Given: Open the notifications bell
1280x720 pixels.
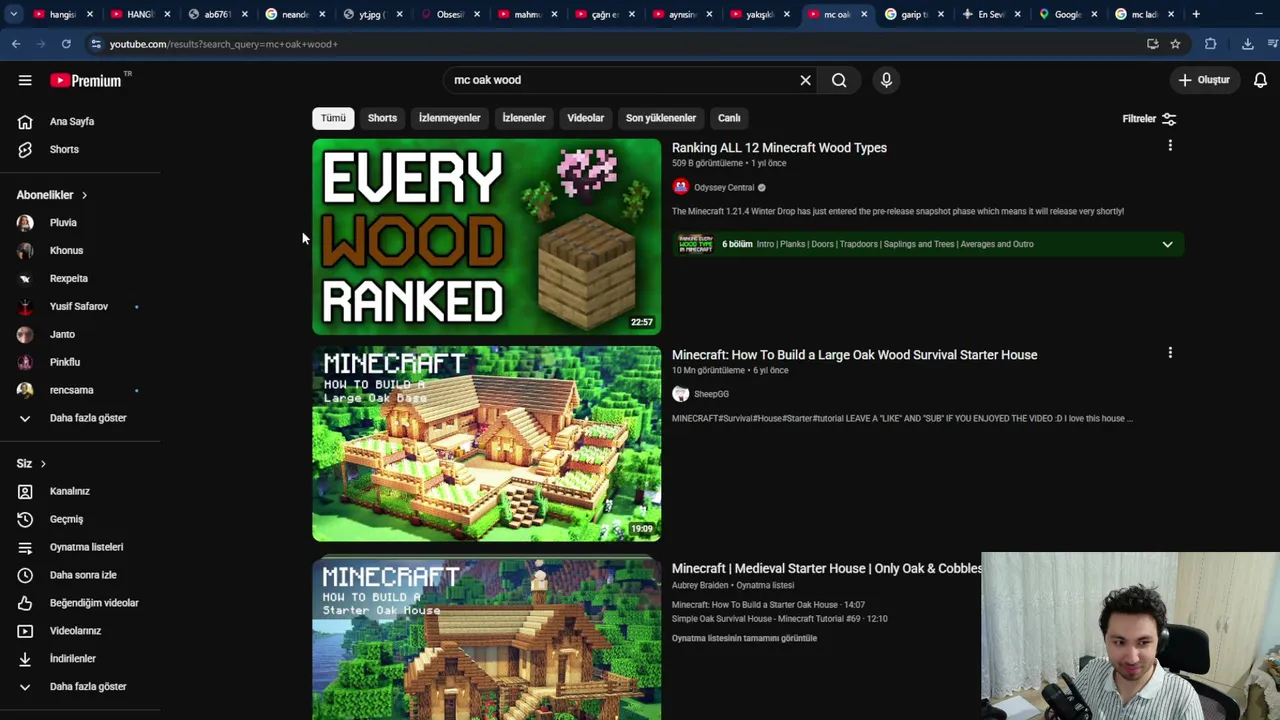Looking at the screenshot, I should click(x=1260, y=80).
